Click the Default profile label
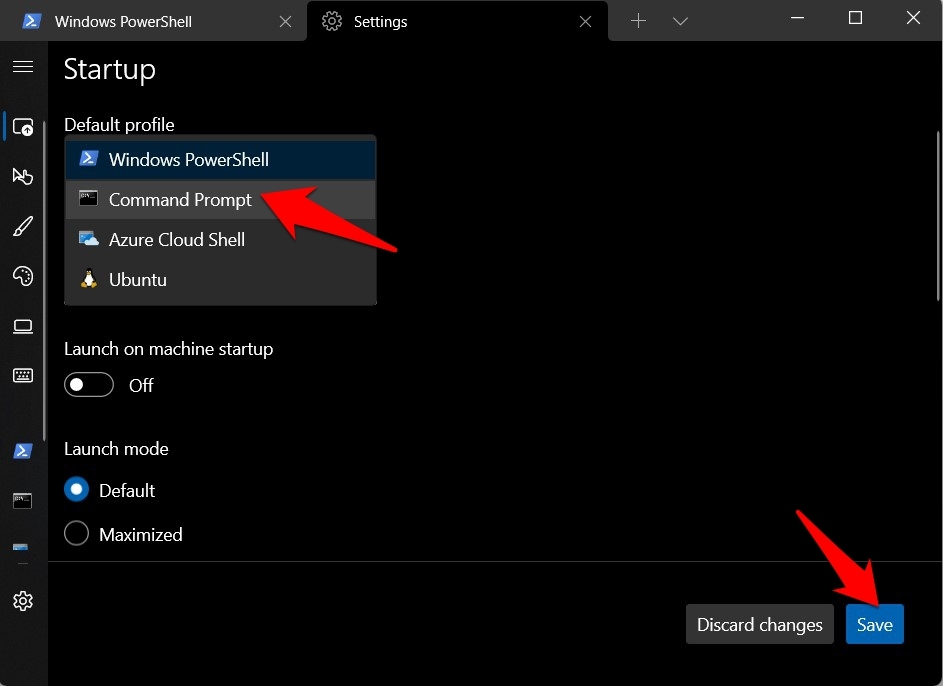The width and height of the screenshot is (943, 686). (x=119, y=124)
